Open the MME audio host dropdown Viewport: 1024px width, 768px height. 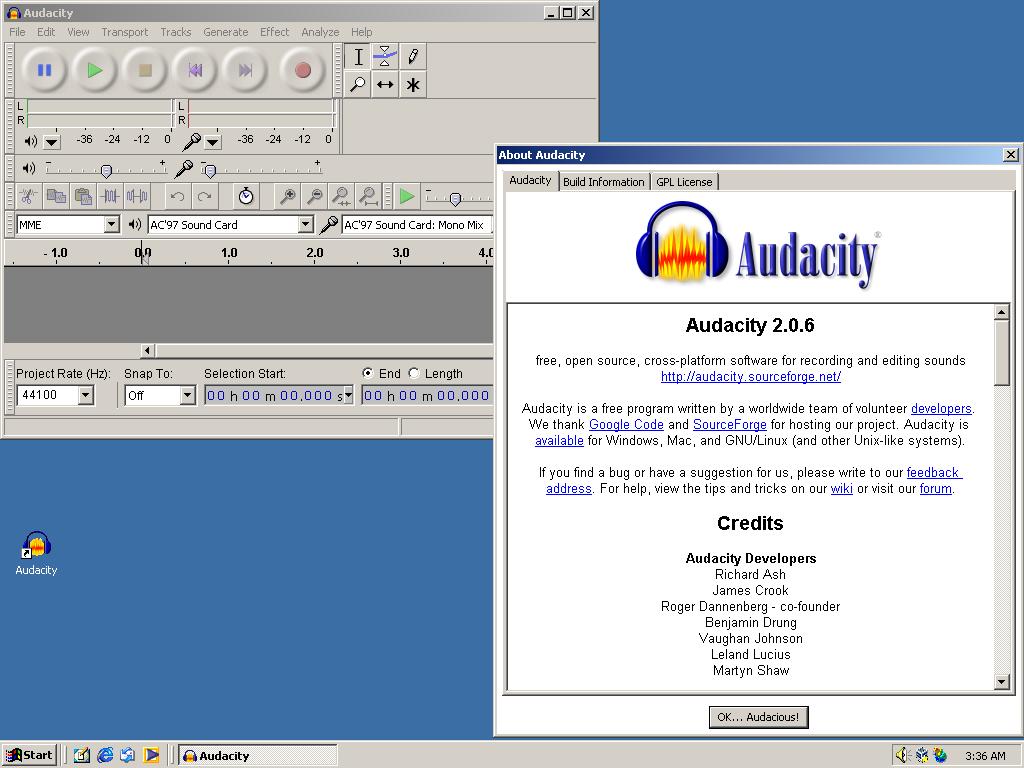(x=112, y=225)
